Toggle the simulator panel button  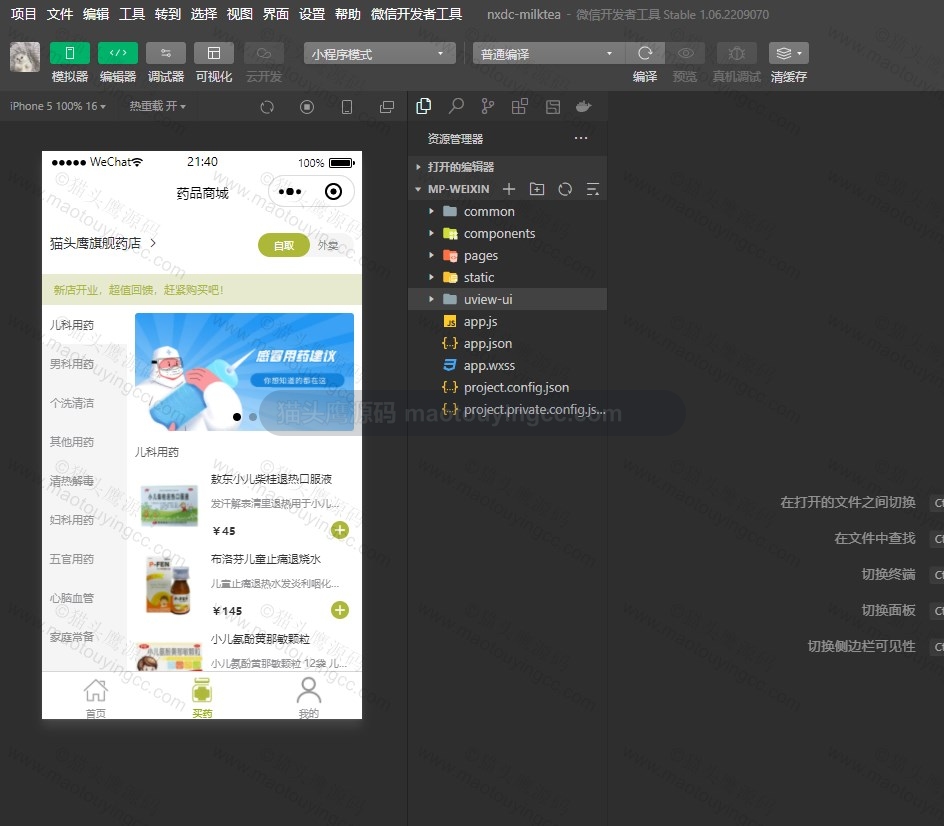tap(70, 53)
